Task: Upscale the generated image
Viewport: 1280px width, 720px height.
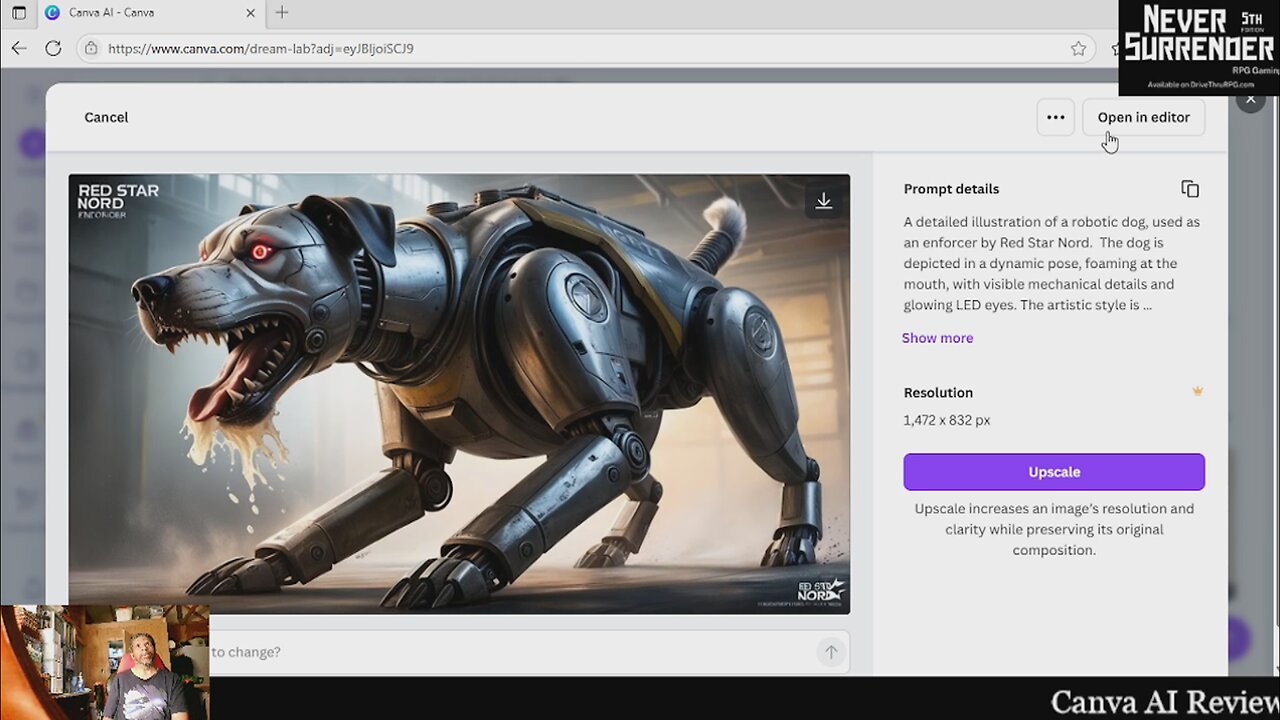Action: [1054, 472]
